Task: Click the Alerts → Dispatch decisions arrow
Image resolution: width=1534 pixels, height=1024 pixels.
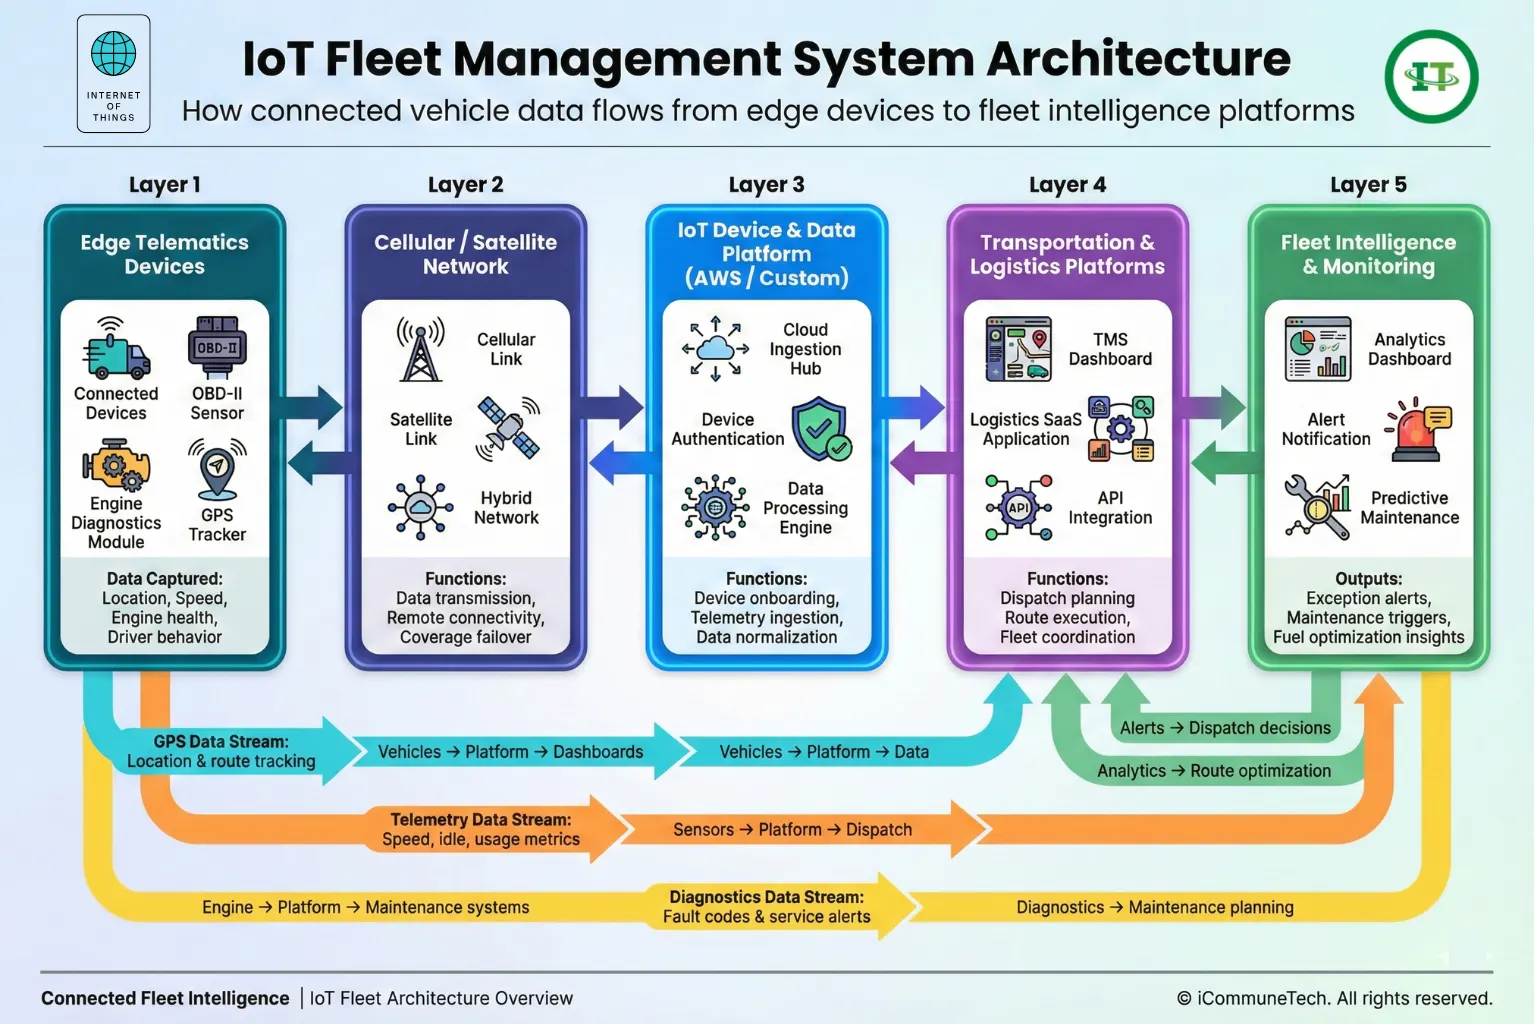Action: click(1225, 728)
